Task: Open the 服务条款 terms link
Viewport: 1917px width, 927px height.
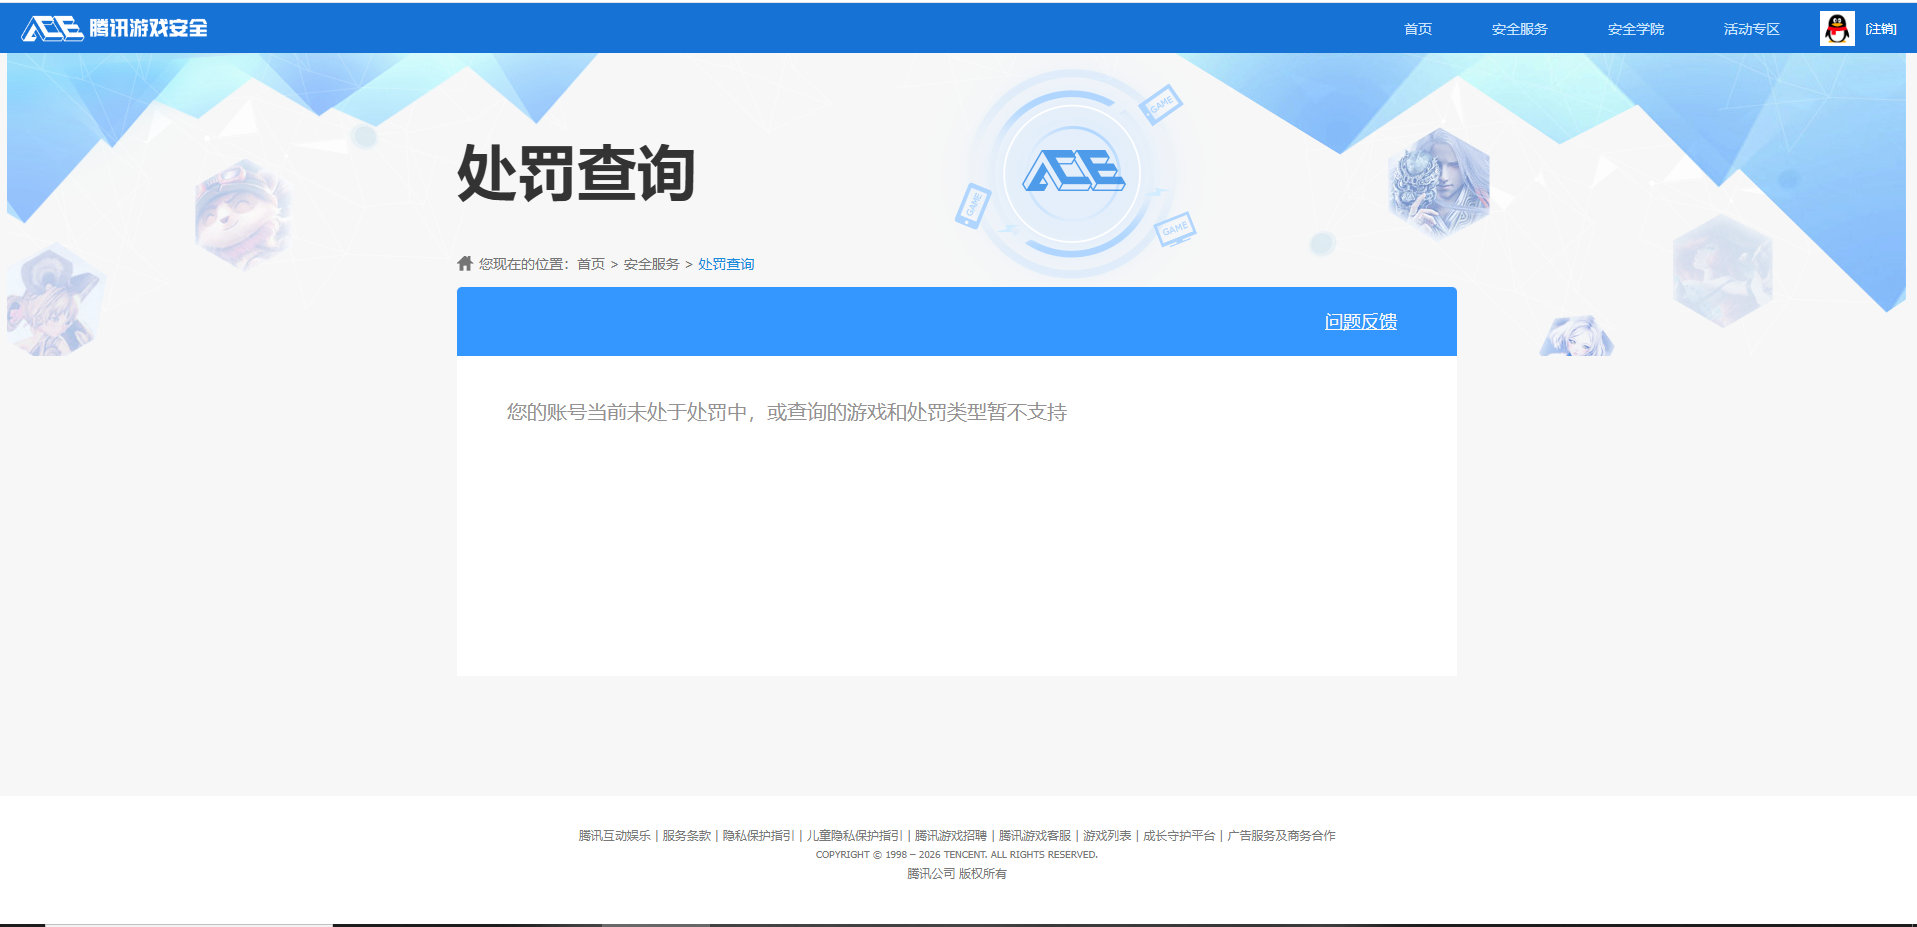Action: [687, 835]
